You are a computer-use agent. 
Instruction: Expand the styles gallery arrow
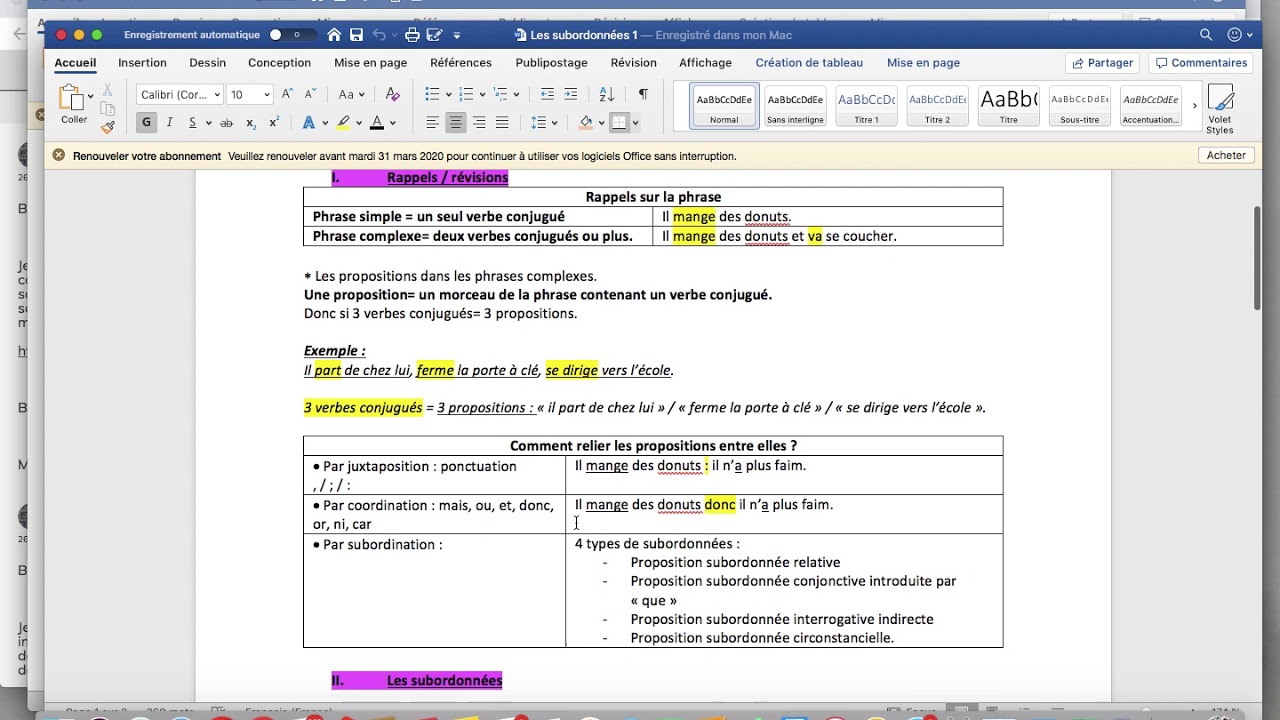click(1194, 106)
